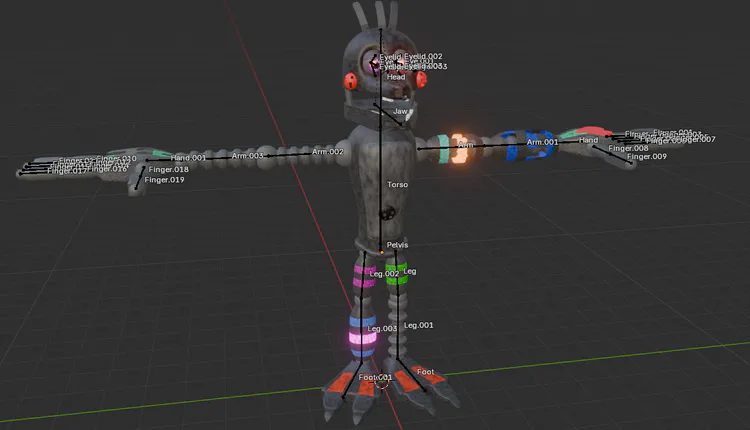Select the Arm.001 bone label
Screen dimensions: 750x430
542,142
